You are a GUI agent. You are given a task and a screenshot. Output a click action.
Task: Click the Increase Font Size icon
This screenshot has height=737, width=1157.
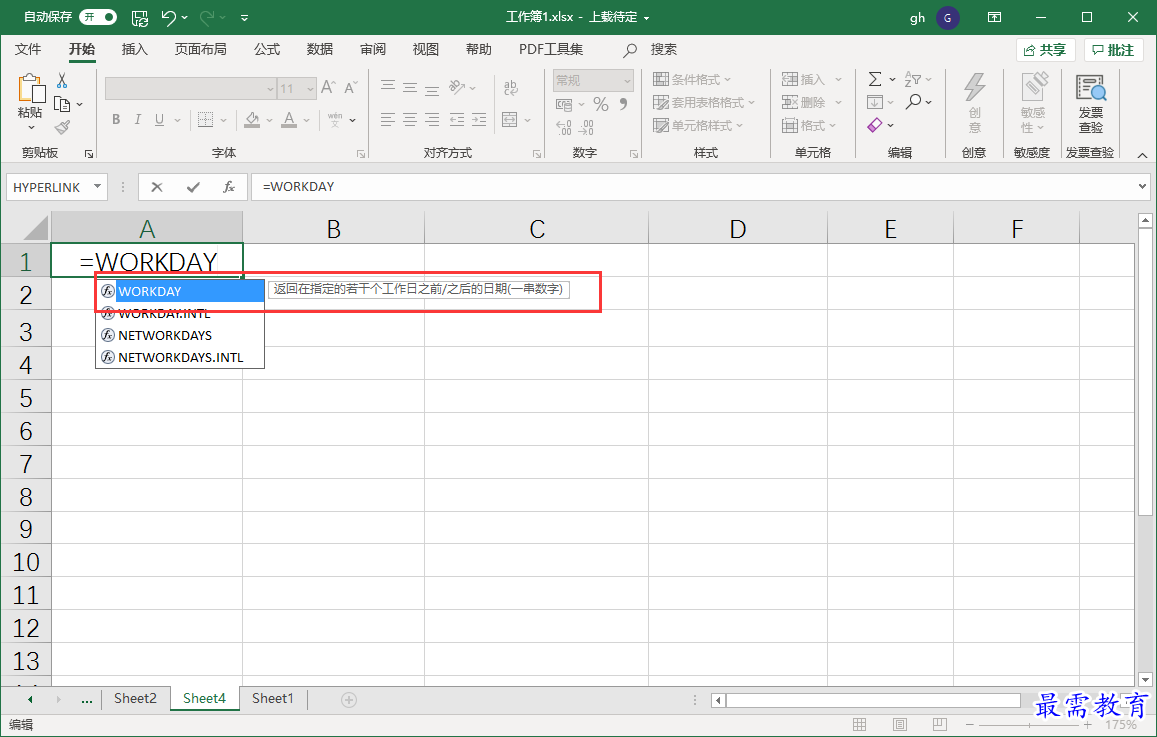[329, 87]
